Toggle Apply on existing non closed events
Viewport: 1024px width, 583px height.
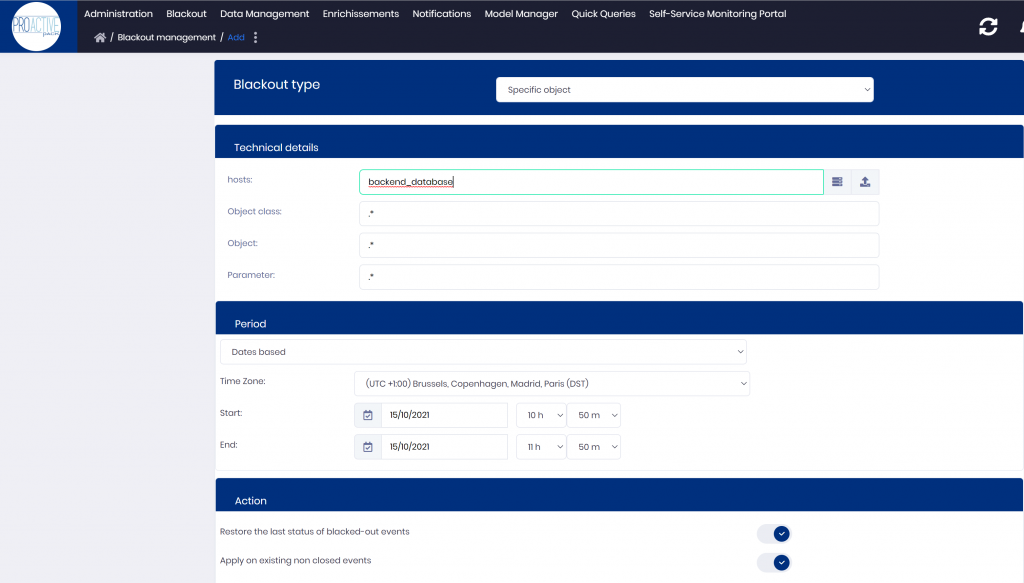pos(774,563)
